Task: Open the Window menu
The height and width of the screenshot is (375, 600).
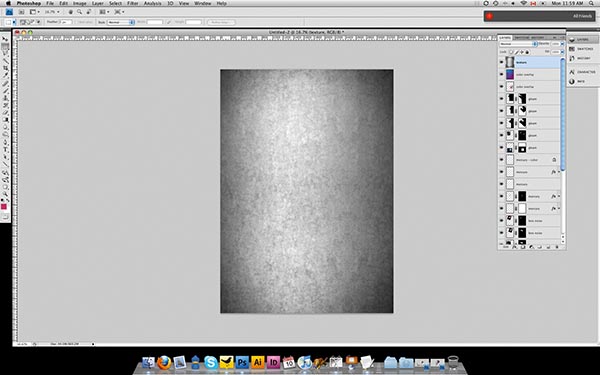Action: [x=202, y=3]
